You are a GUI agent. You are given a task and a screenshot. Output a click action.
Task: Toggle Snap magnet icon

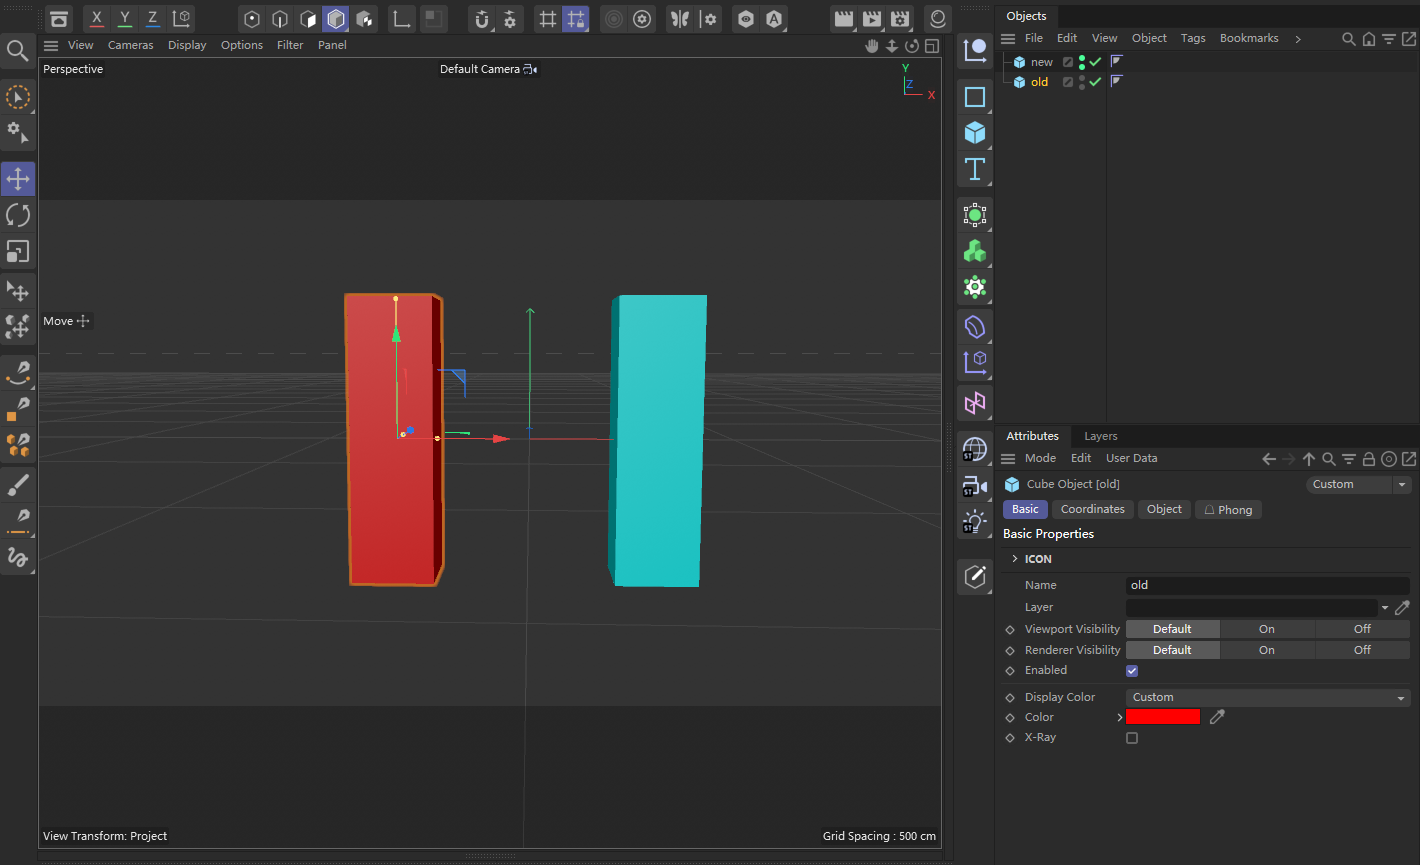(482, 18)
